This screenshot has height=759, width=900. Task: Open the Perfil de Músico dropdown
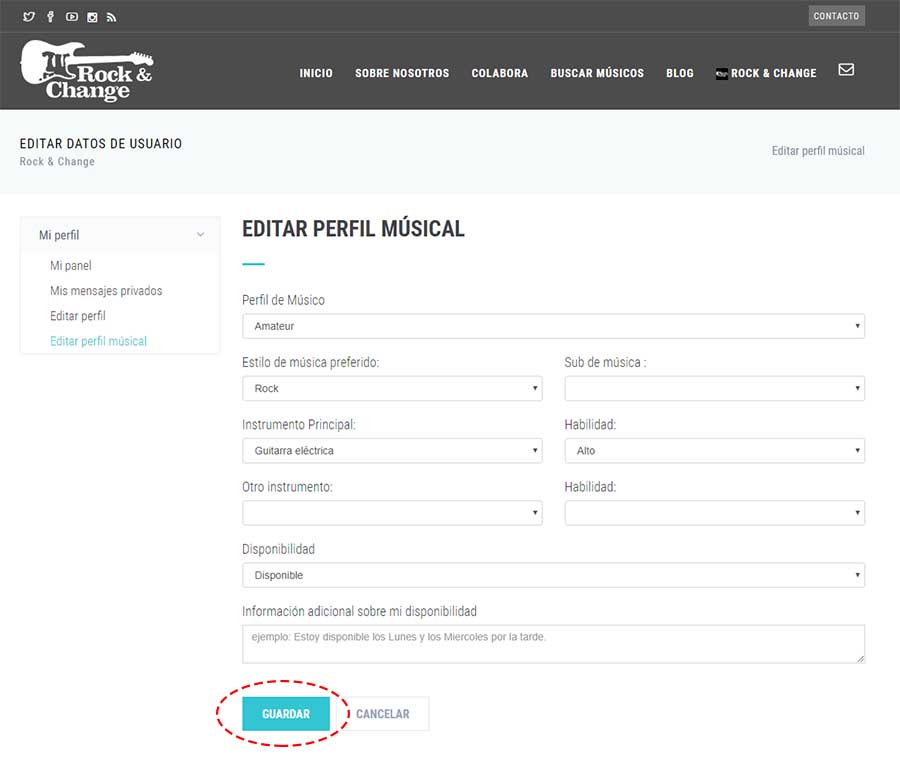coord(553,326)
